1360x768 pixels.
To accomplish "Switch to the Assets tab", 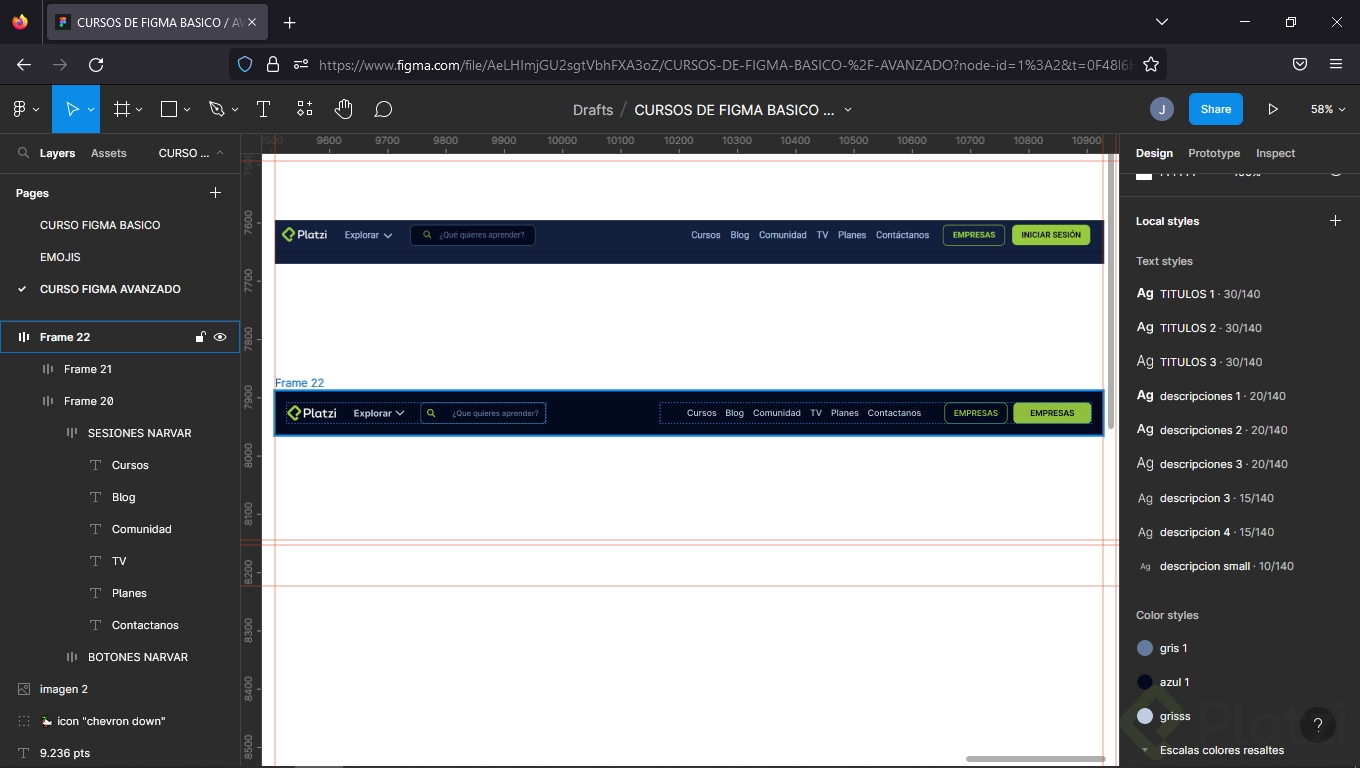I will tap(109, 153).
